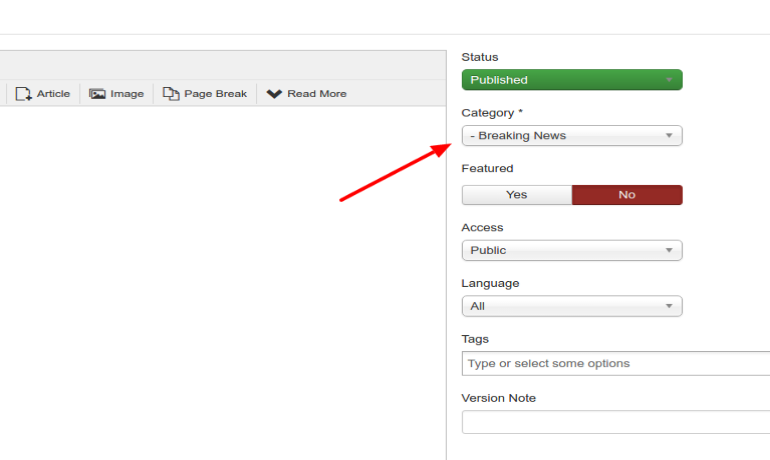Click the Tags label

pos(475,339)
